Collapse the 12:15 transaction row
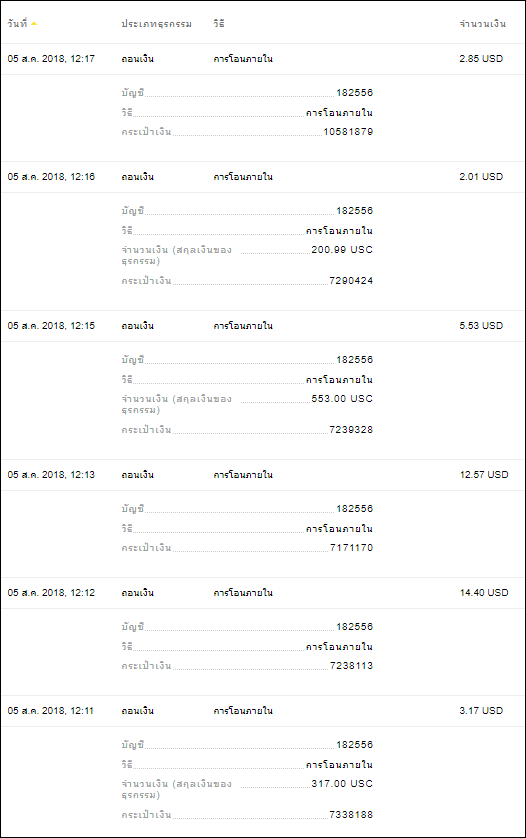Viewport: 526px width, 838px height. point(263,326)
